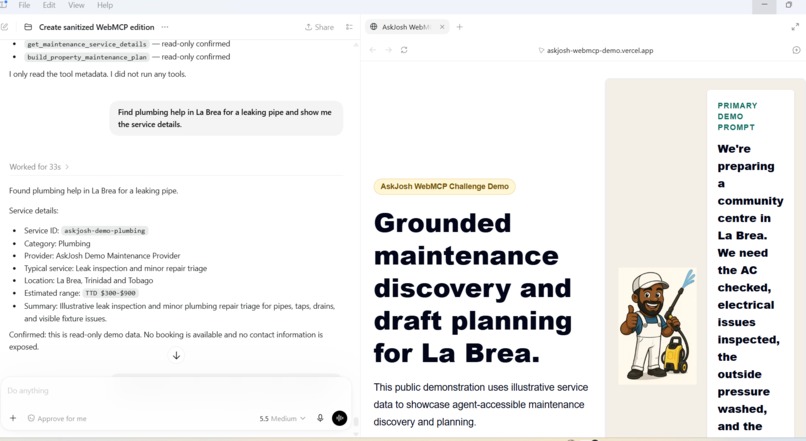The image size is (806, 441).
Task: Expand the 'Worked for 33s' details
Action: [39, 167]
